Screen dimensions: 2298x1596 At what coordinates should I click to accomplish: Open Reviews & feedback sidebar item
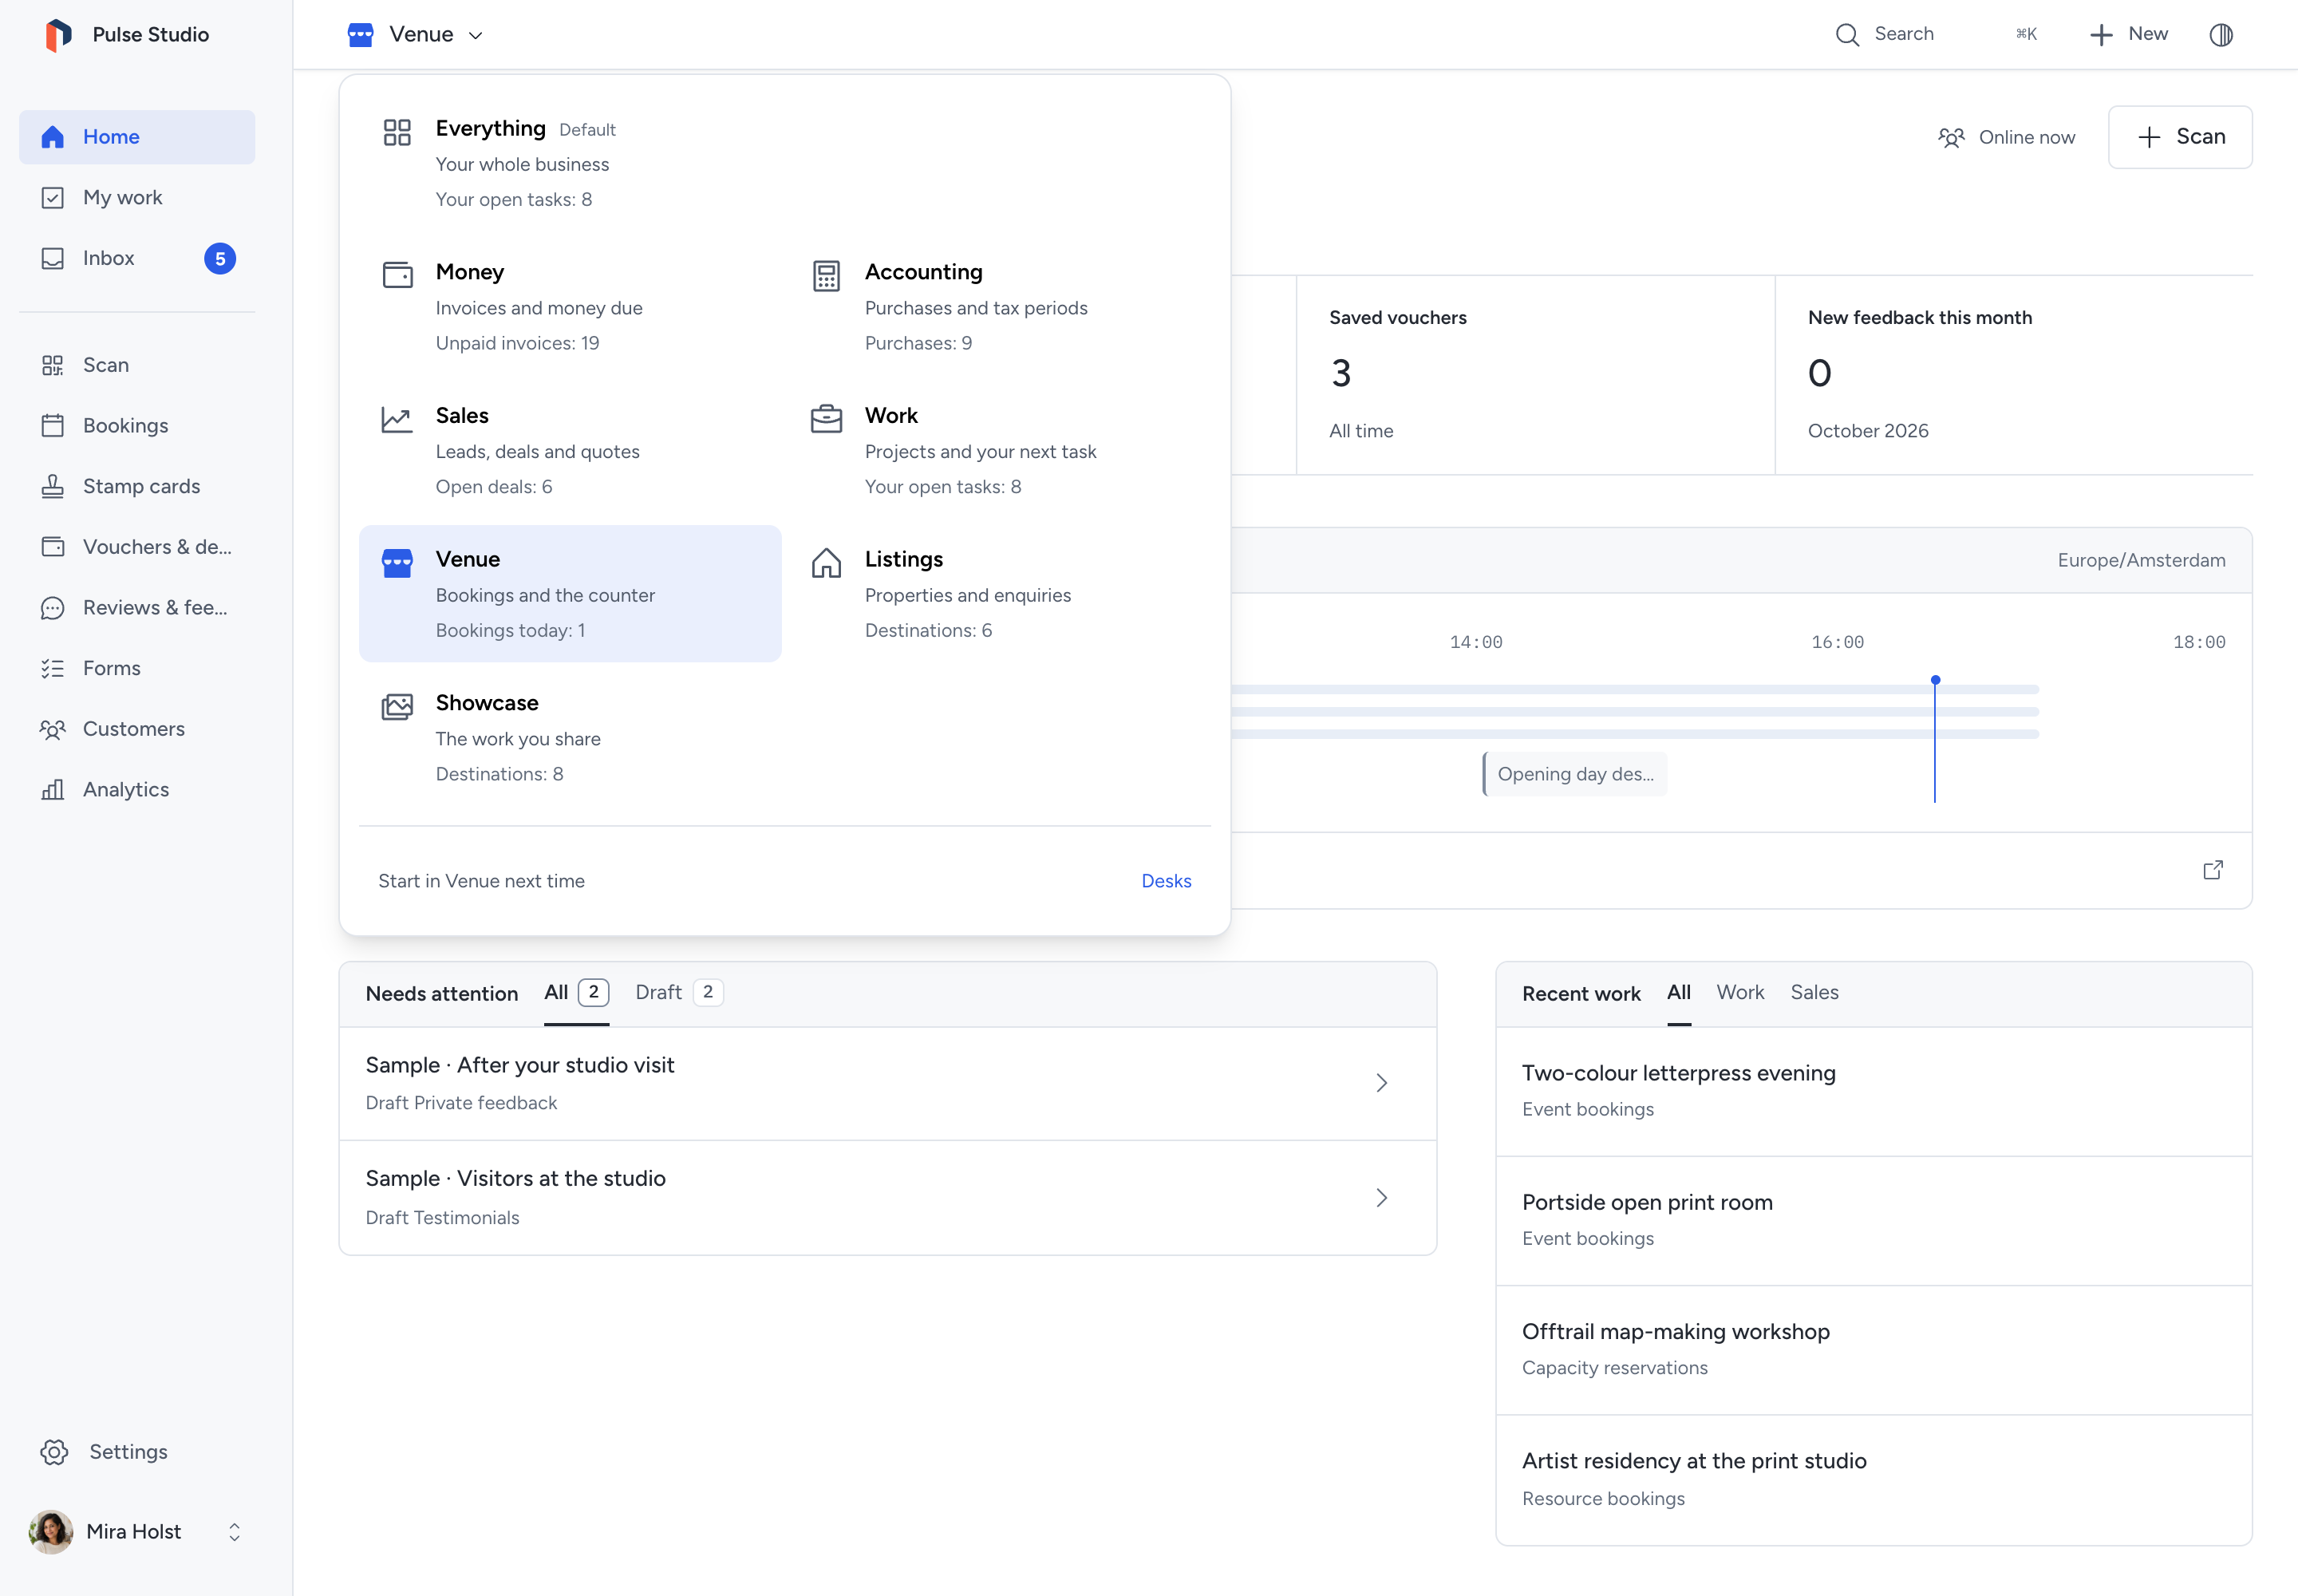click(137, 608)
